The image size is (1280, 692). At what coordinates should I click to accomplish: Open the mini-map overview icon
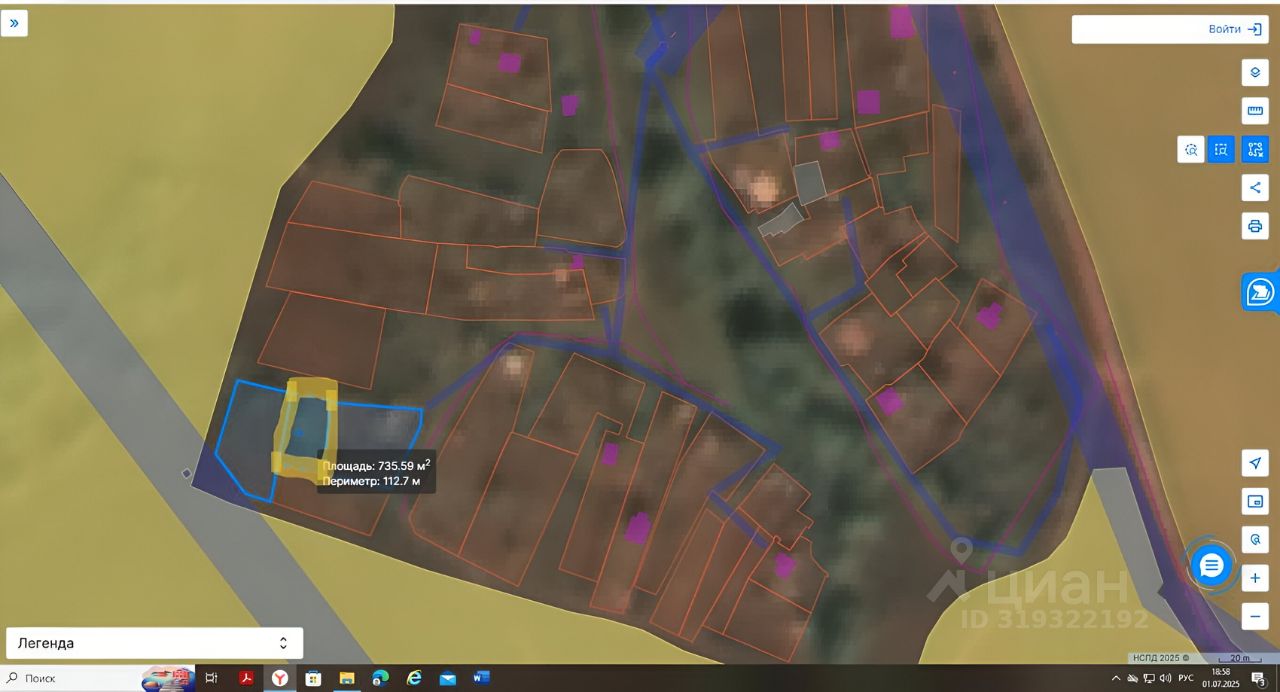point(1255,501)
